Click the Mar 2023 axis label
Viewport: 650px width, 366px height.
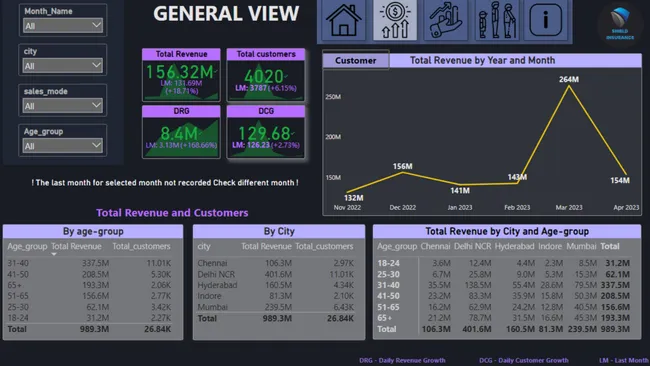coord(569,207)
